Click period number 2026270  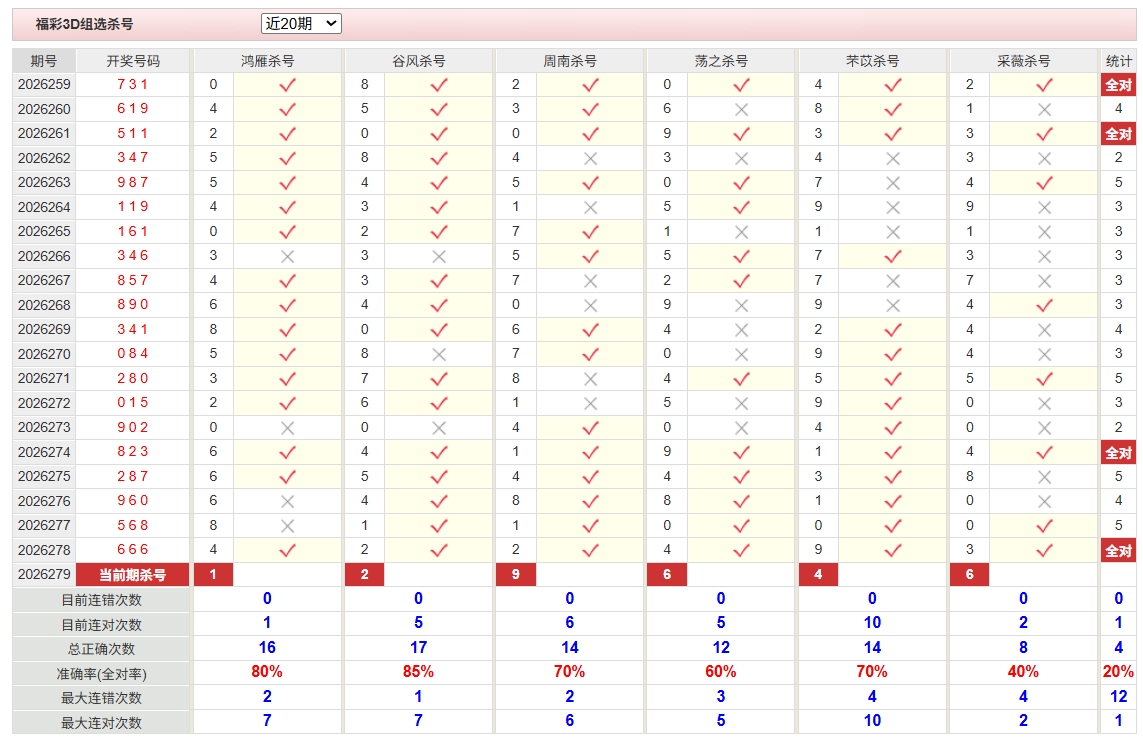point(44,354)
